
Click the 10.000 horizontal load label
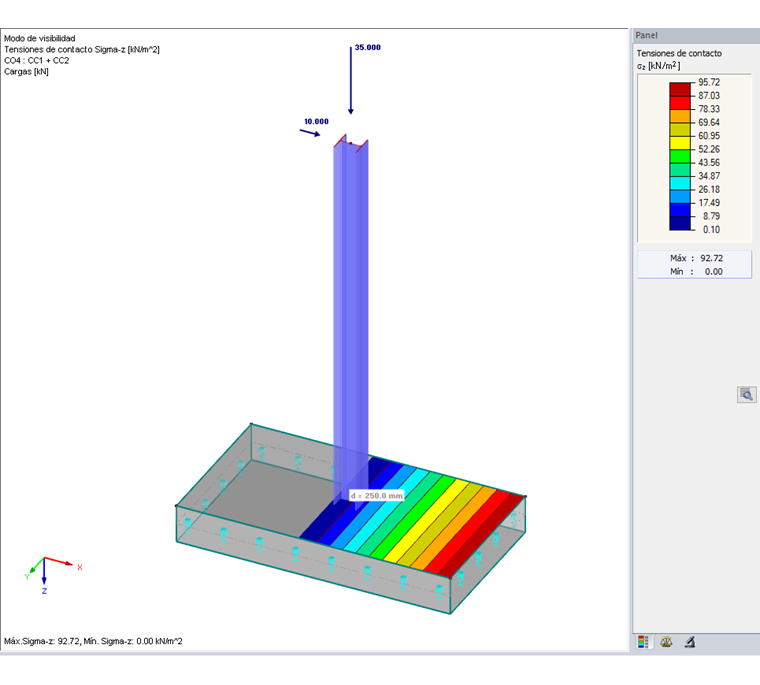(316, 122)
